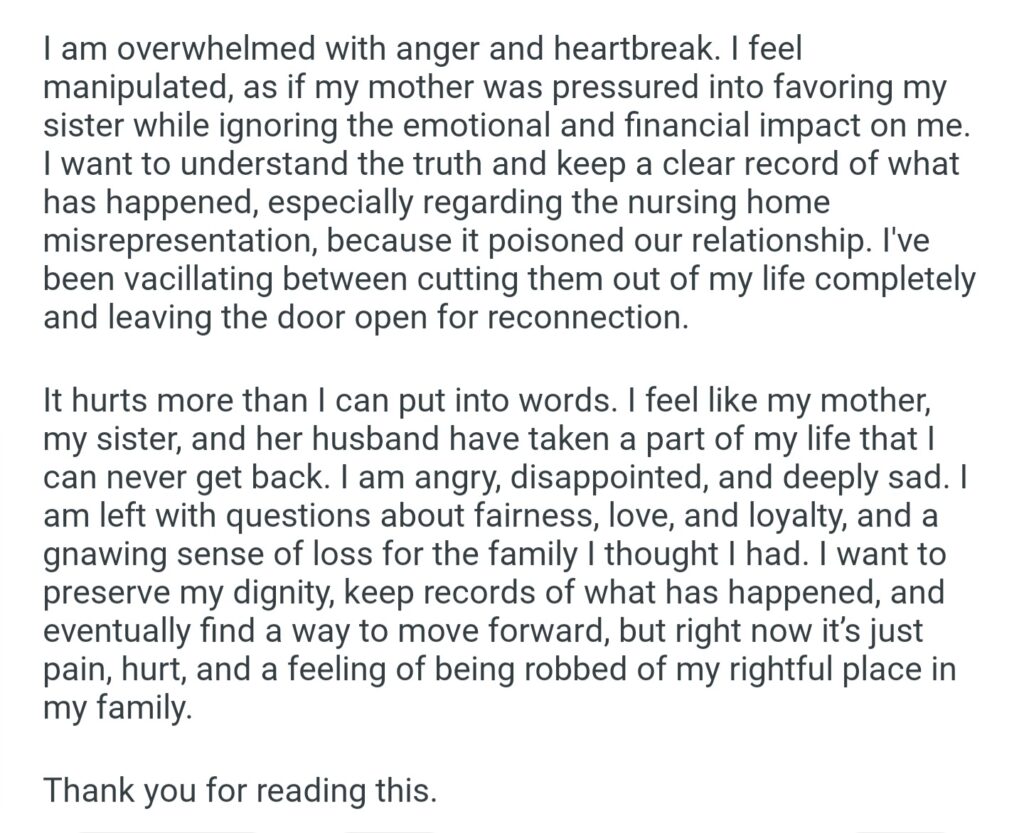Click the line "Thank you for reading this."
The image size is (1024, 833).
pos(240,790)
